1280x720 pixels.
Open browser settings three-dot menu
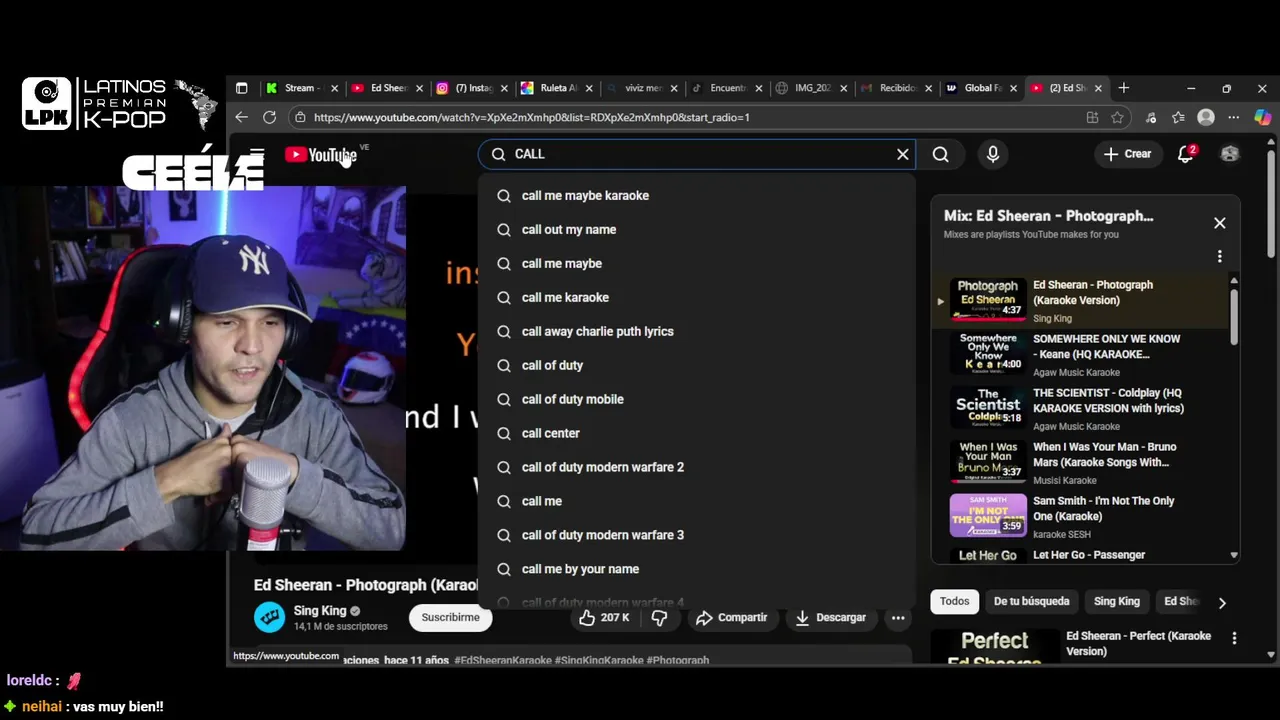[1234, 117]
